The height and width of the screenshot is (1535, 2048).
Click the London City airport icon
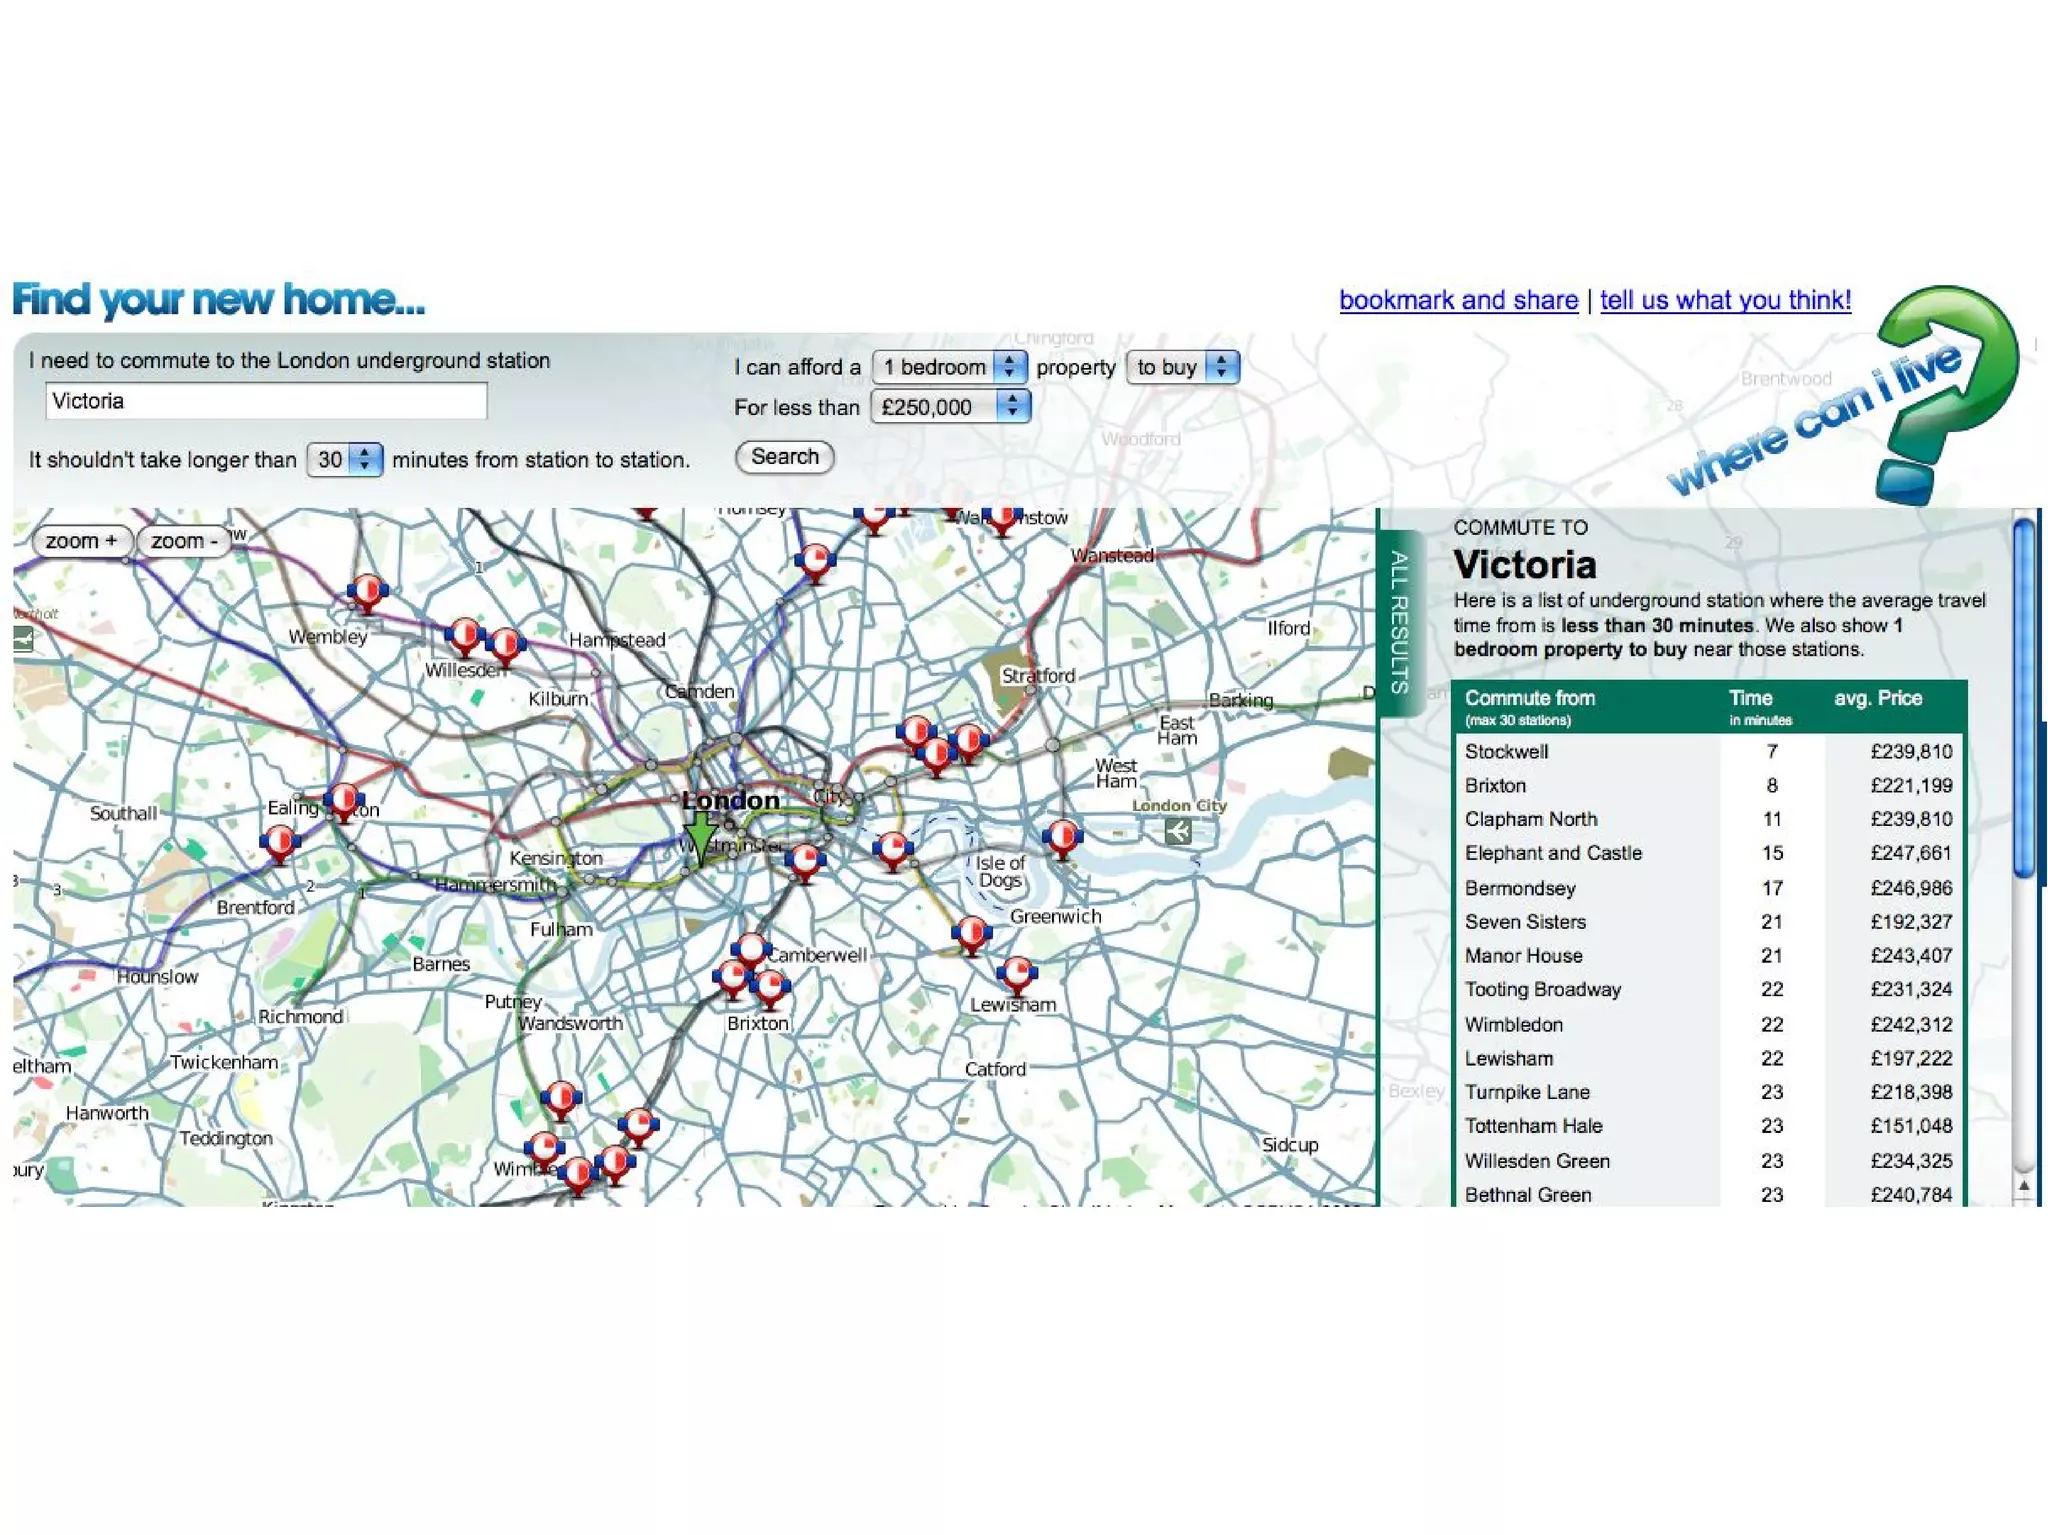[x=1178, y=831]
